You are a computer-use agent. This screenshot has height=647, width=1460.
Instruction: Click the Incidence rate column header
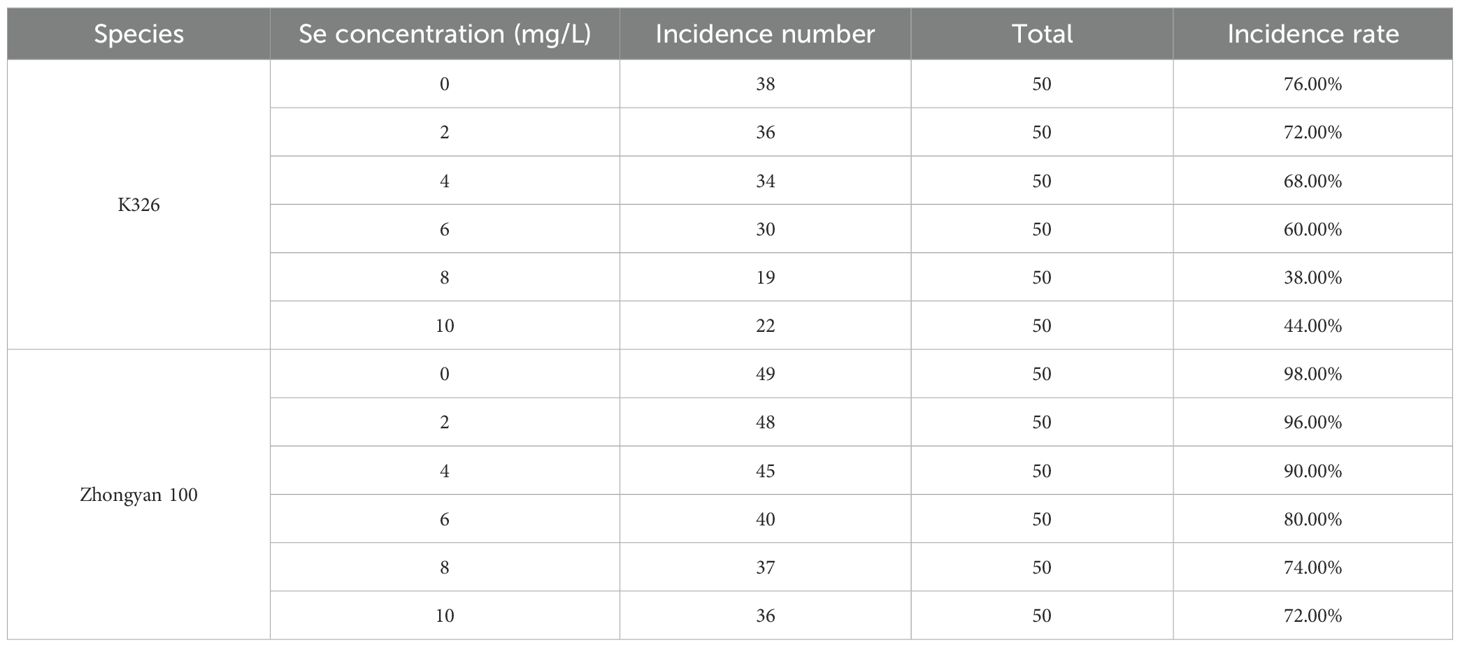tap(1313, 34)
